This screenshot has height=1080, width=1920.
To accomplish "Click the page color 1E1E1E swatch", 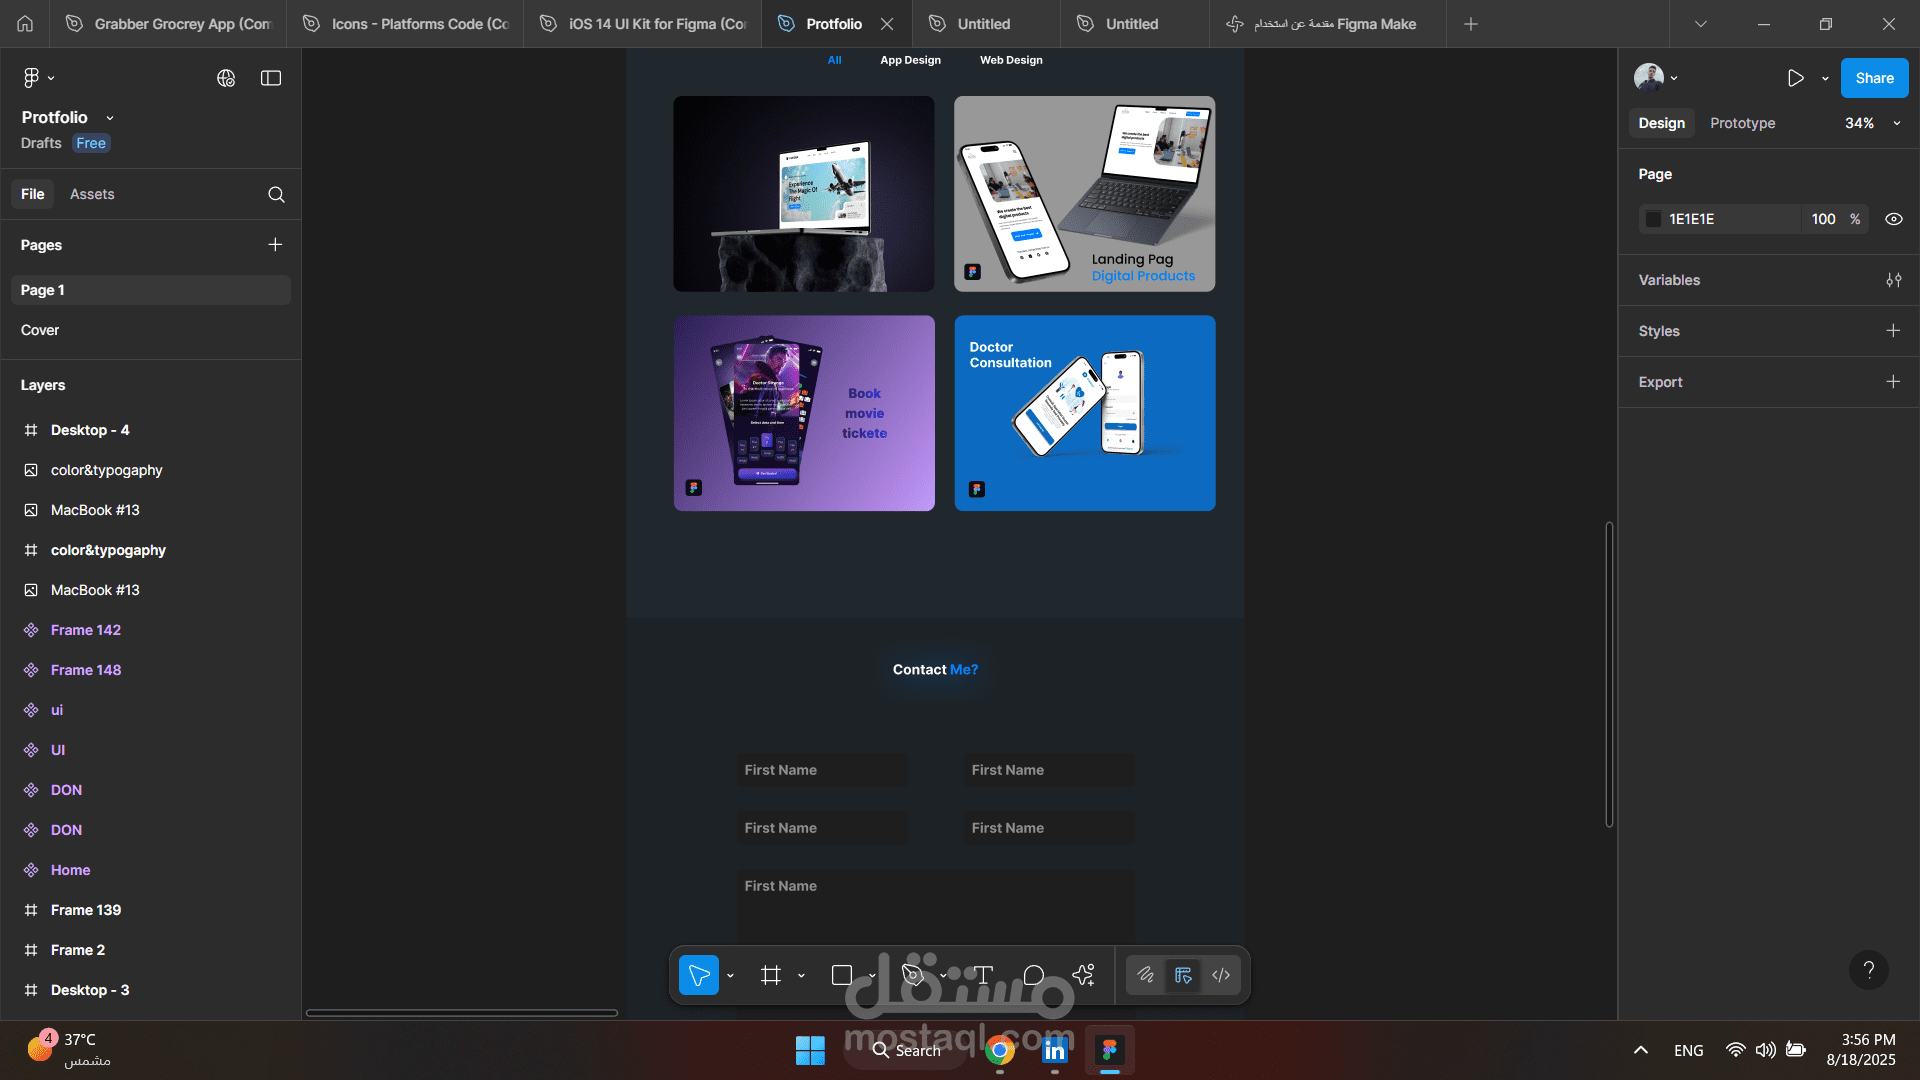I will coord(1654,219).
